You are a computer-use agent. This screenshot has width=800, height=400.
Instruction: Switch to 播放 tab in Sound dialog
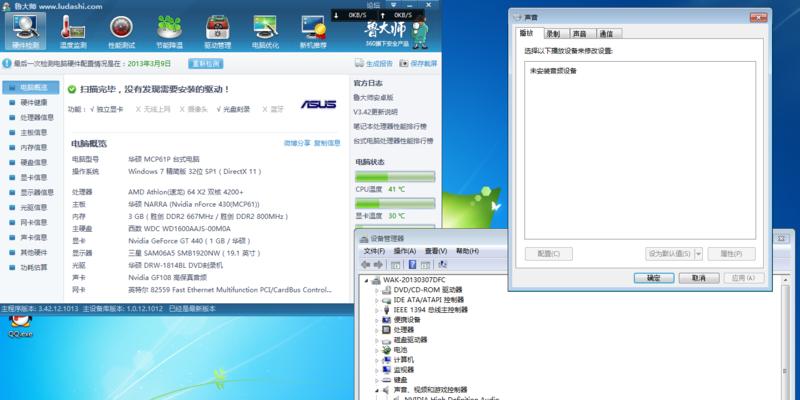(527, 33)
